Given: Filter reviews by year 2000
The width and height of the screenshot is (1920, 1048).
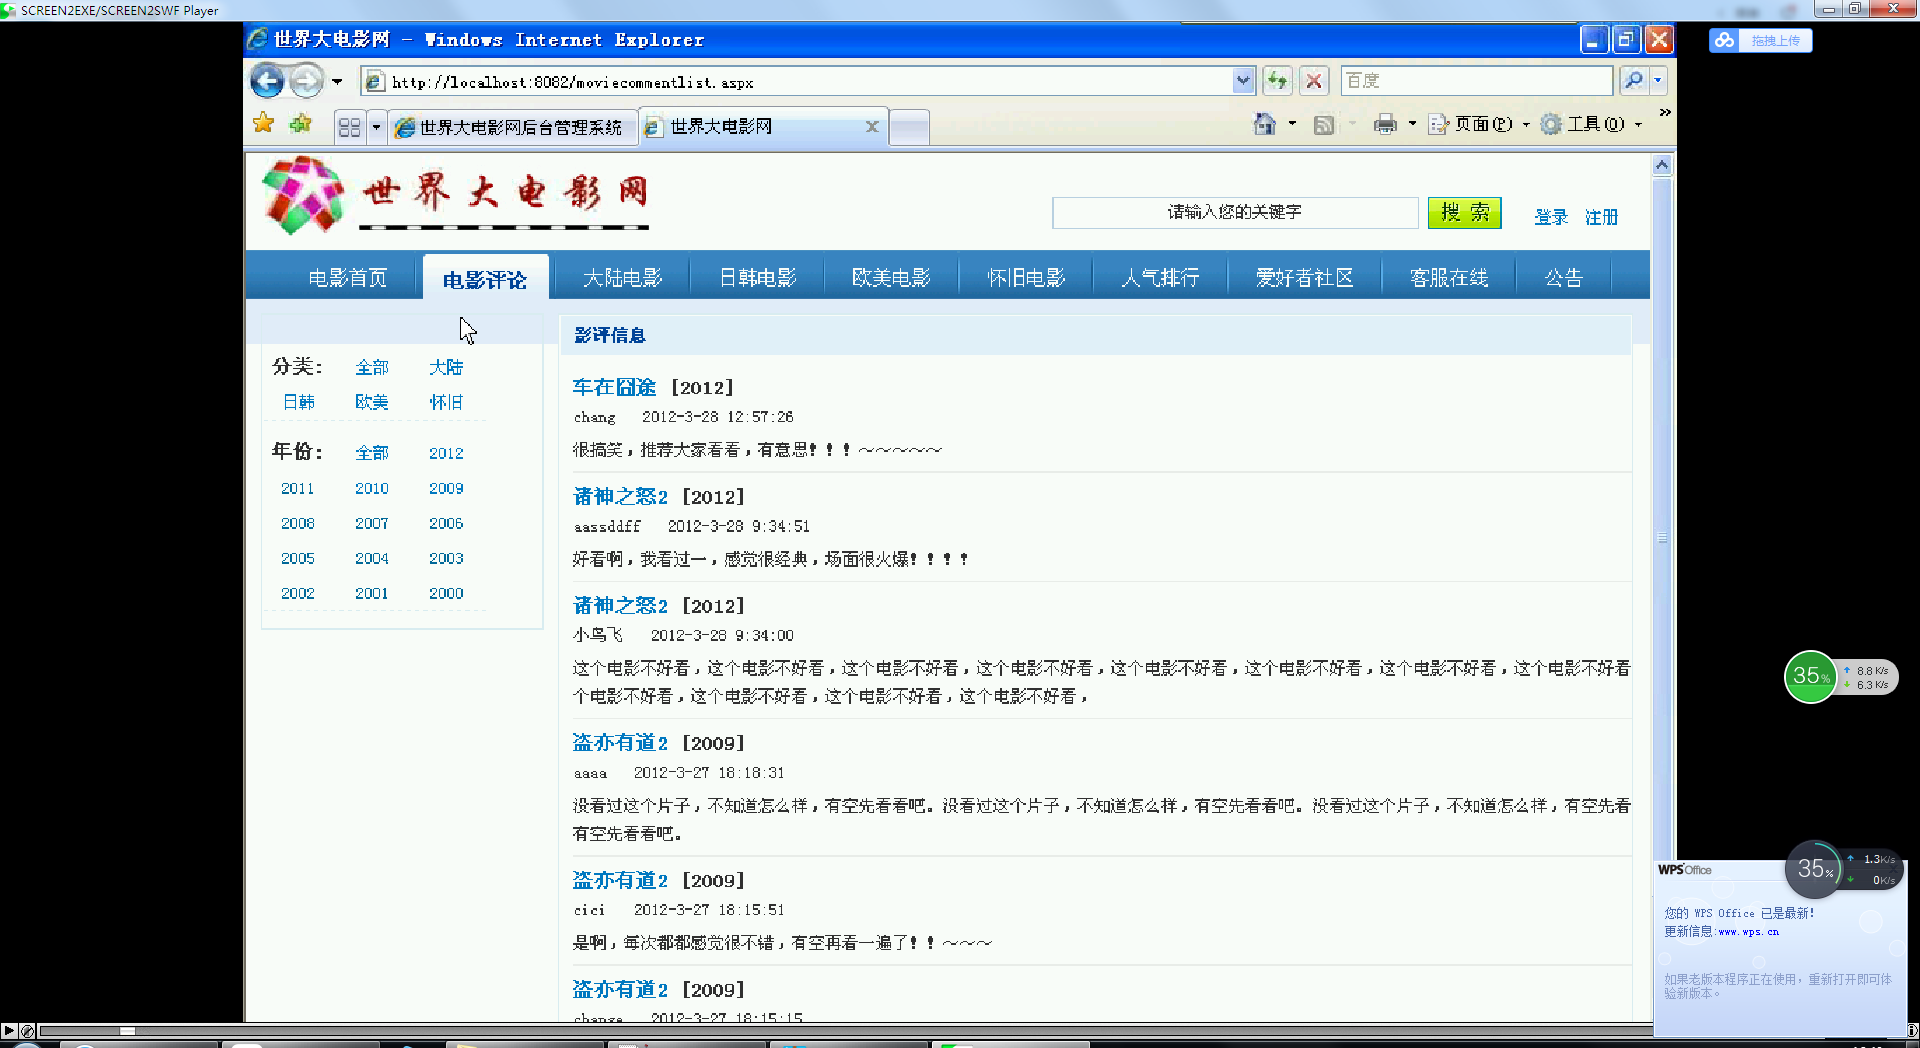Looking at the screenshot, I should point(446,593).
